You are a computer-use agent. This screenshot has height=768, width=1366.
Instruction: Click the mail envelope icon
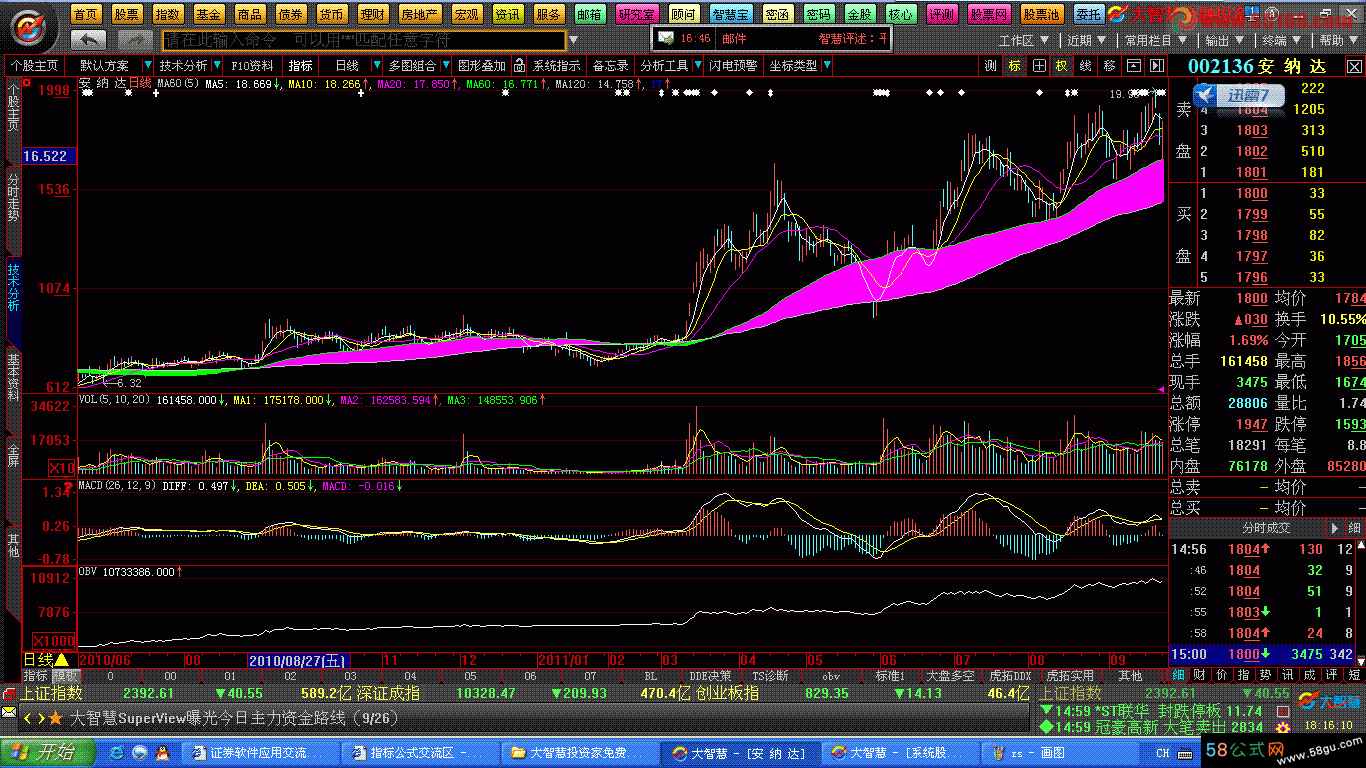pyautogui.click(x=665, y=38)
